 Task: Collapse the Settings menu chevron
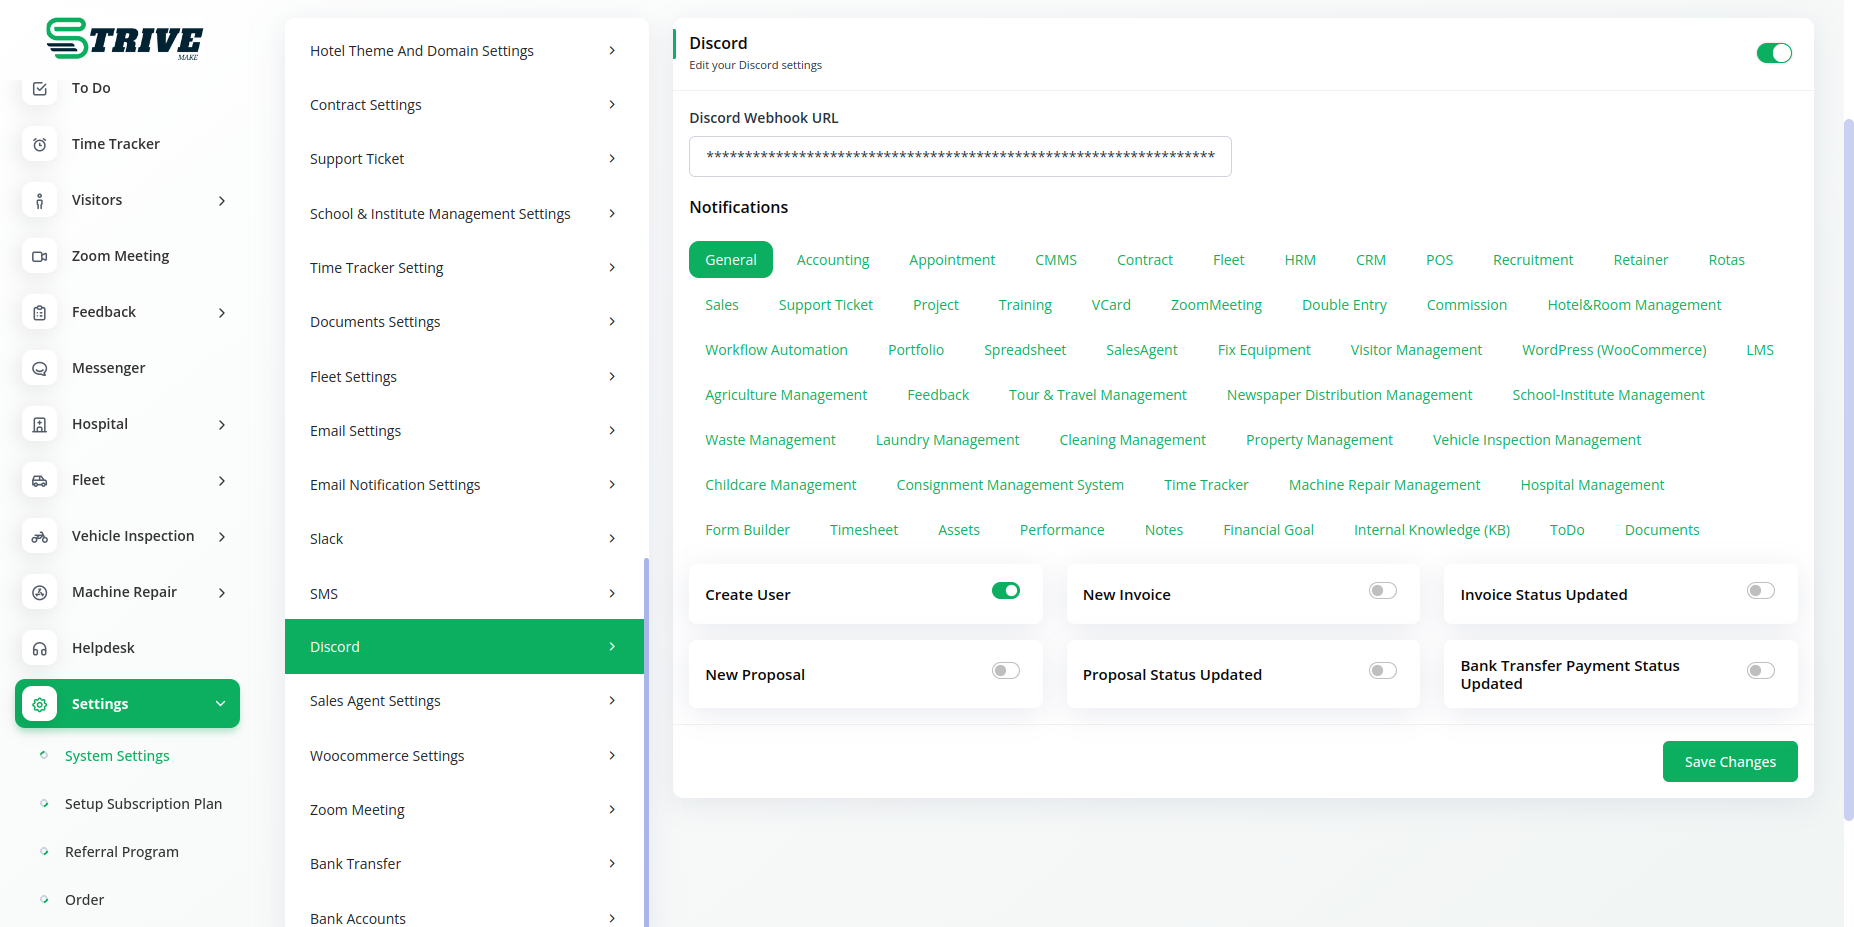(x=220, y=704)
